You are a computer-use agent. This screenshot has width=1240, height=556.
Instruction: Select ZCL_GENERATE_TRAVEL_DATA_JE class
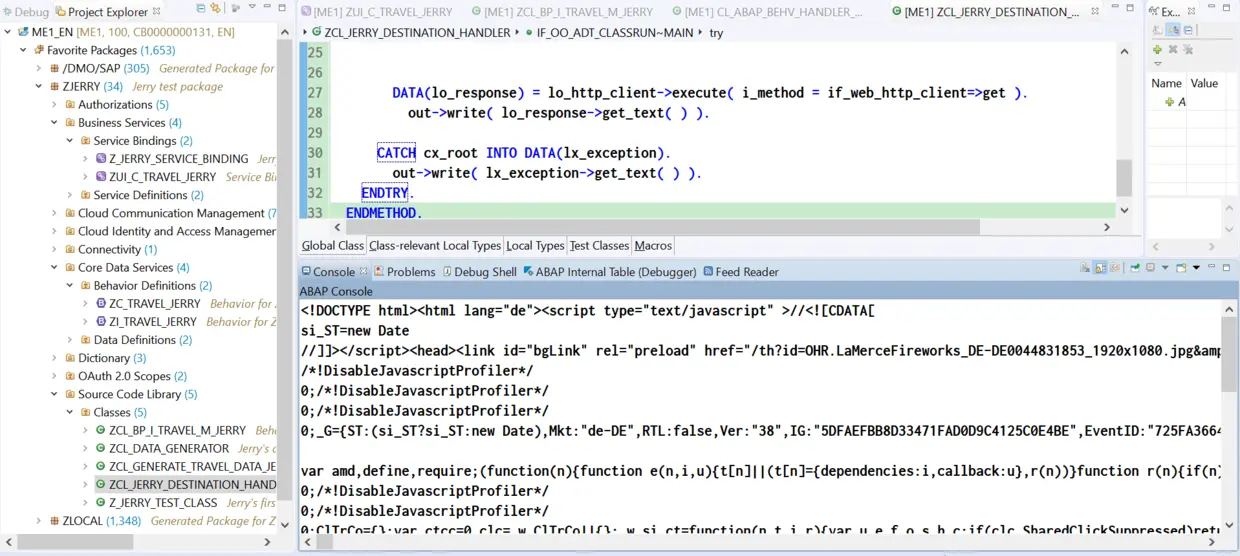click(185, 467)
